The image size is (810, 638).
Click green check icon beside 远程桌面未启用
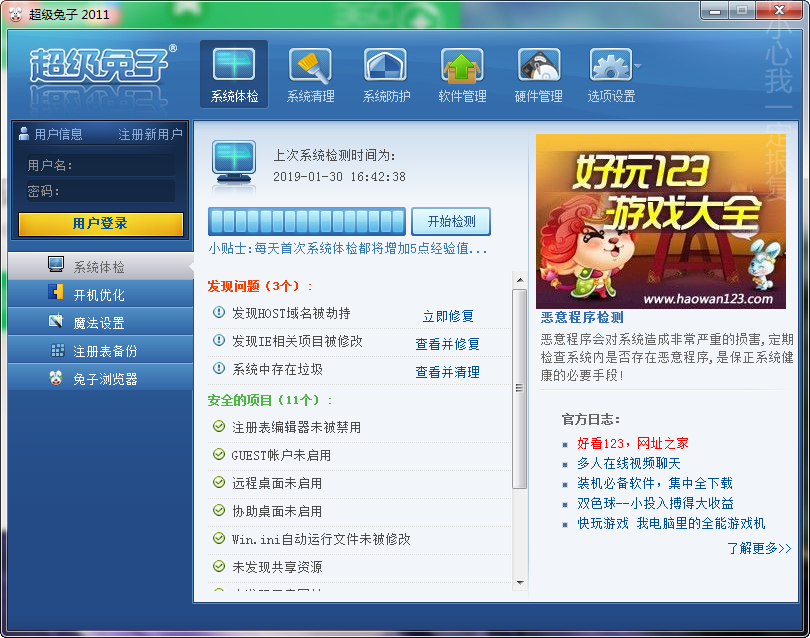219,482
